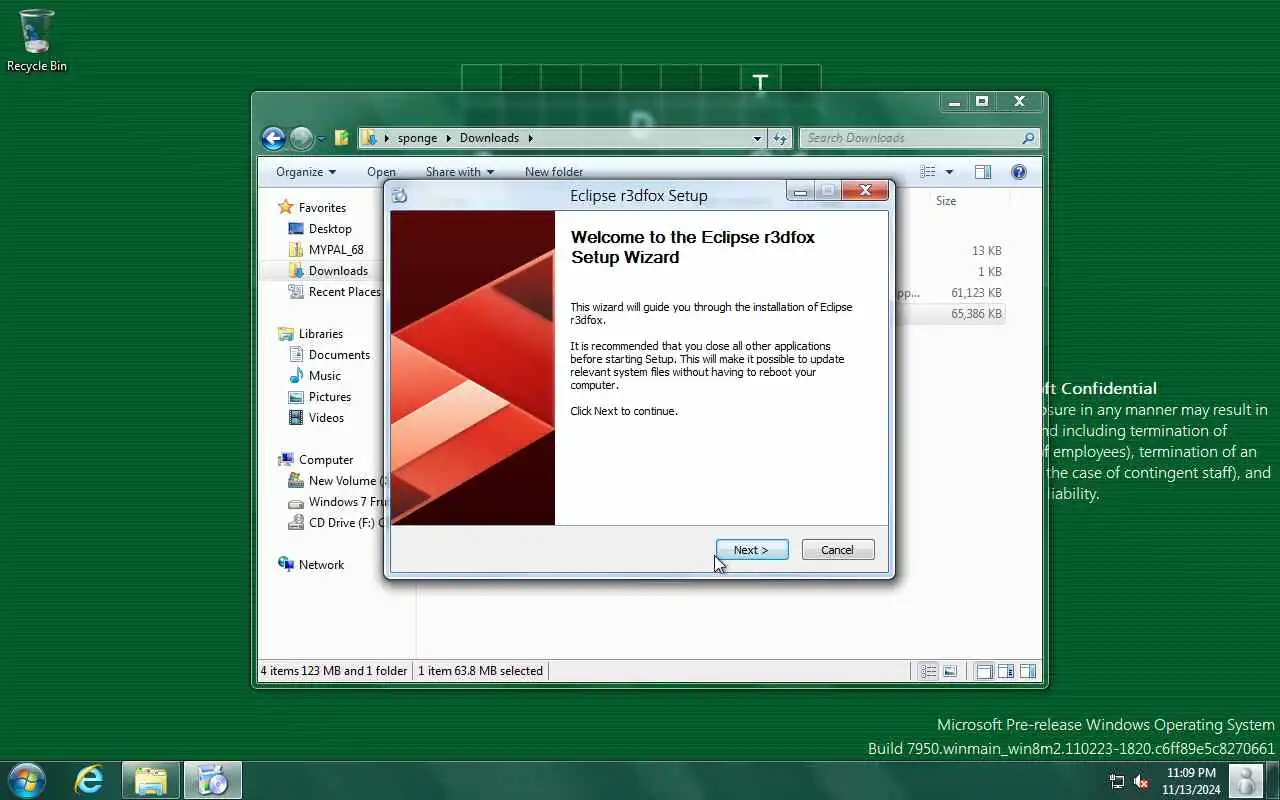Click the muted volume tray icon
This screenshot has width=1280, height=800.
1140,781
